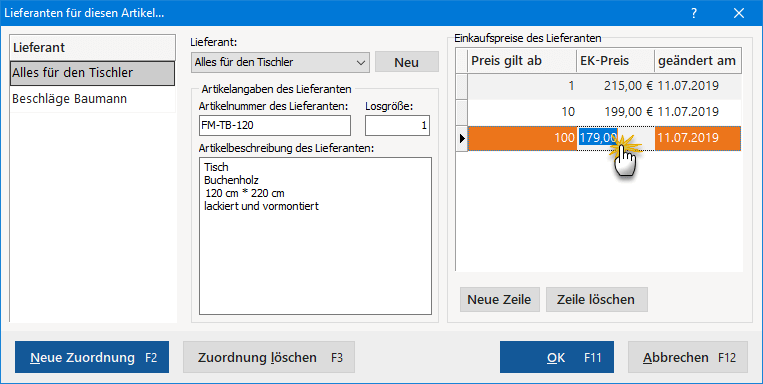Image resolution: width=763 pixels, height=384 pixels.
Task: Select Beschläge Baumann supplier
Action: 92,99
